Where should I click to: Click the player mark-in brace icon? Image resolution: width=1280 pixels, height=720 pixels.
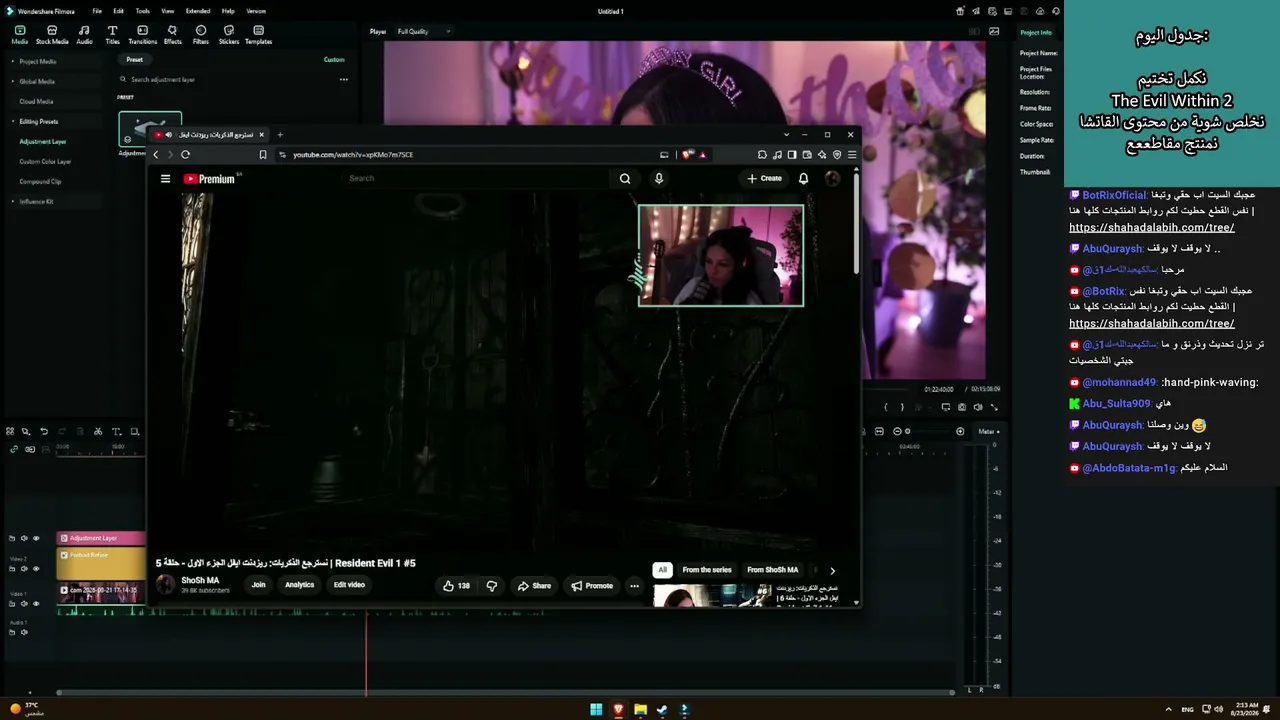coord(886,407)
